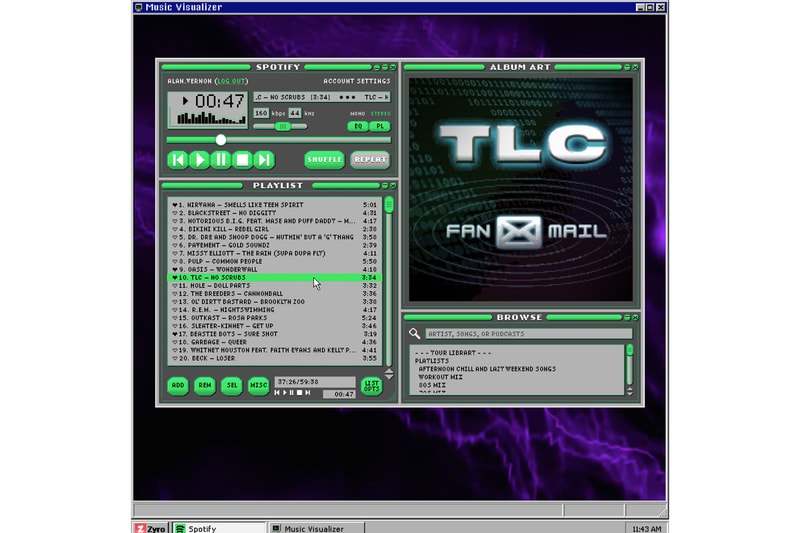Click heart icon beside Oasis Wonderwall
This screenshot has width=800, height=533.
point(174,269)
